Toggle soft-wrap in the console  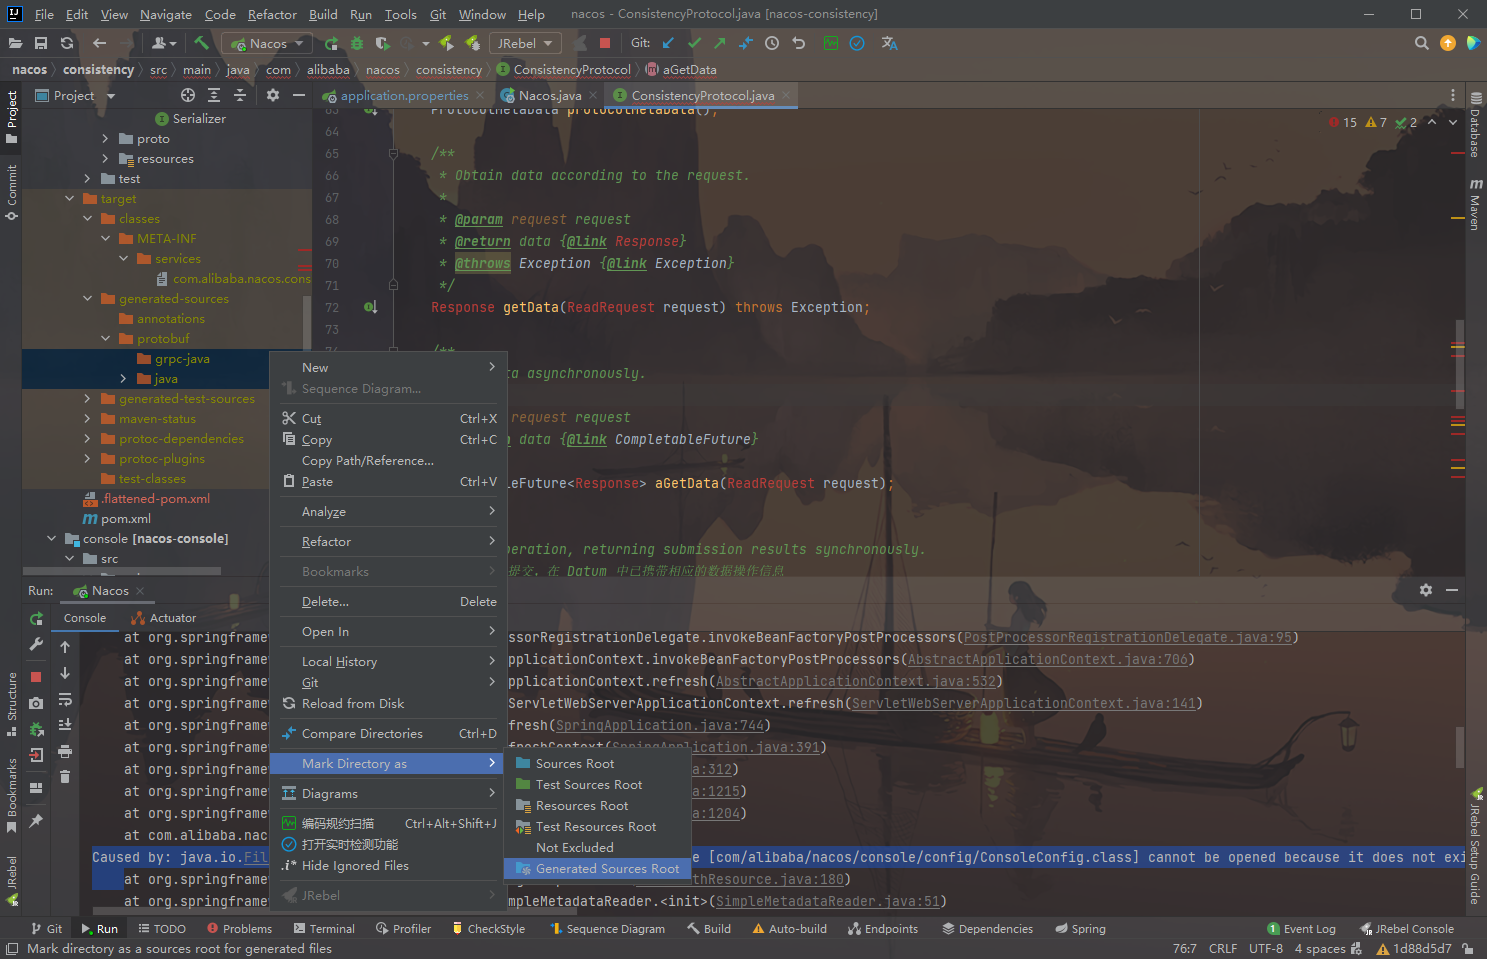65,699
